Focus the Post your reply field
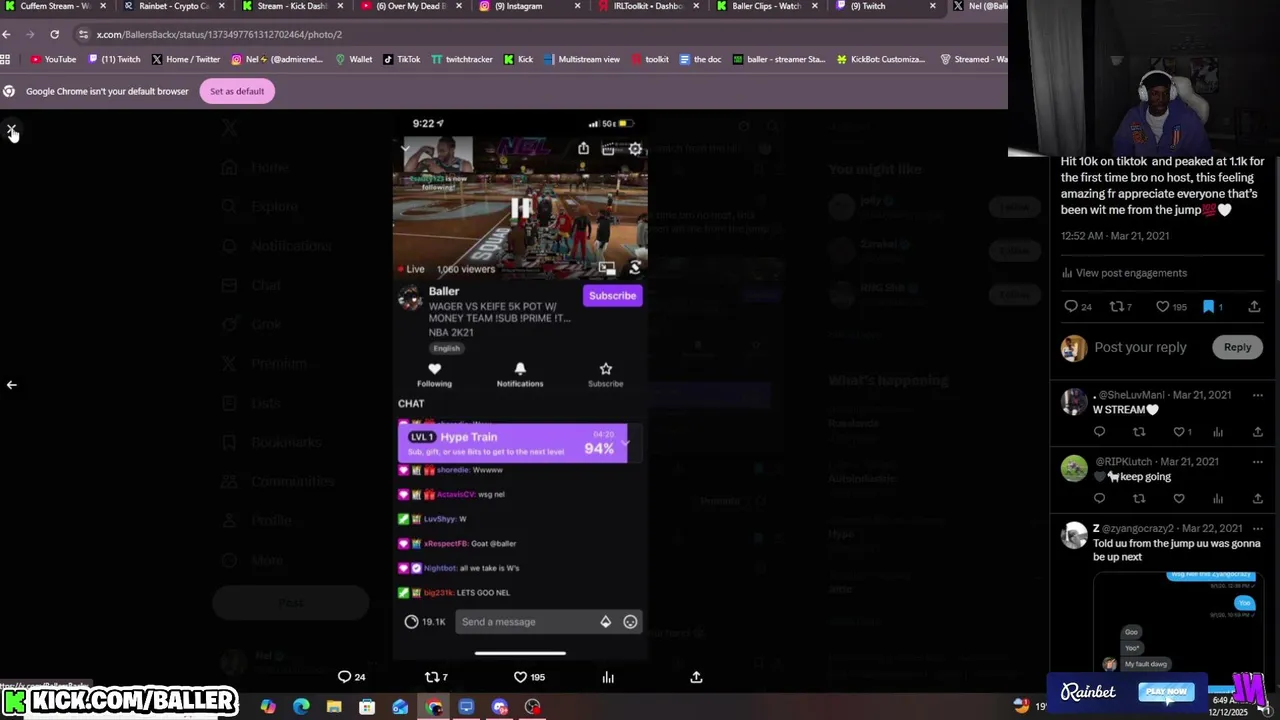Viewport: 1280px width, 720px height. pos(1140,347)
